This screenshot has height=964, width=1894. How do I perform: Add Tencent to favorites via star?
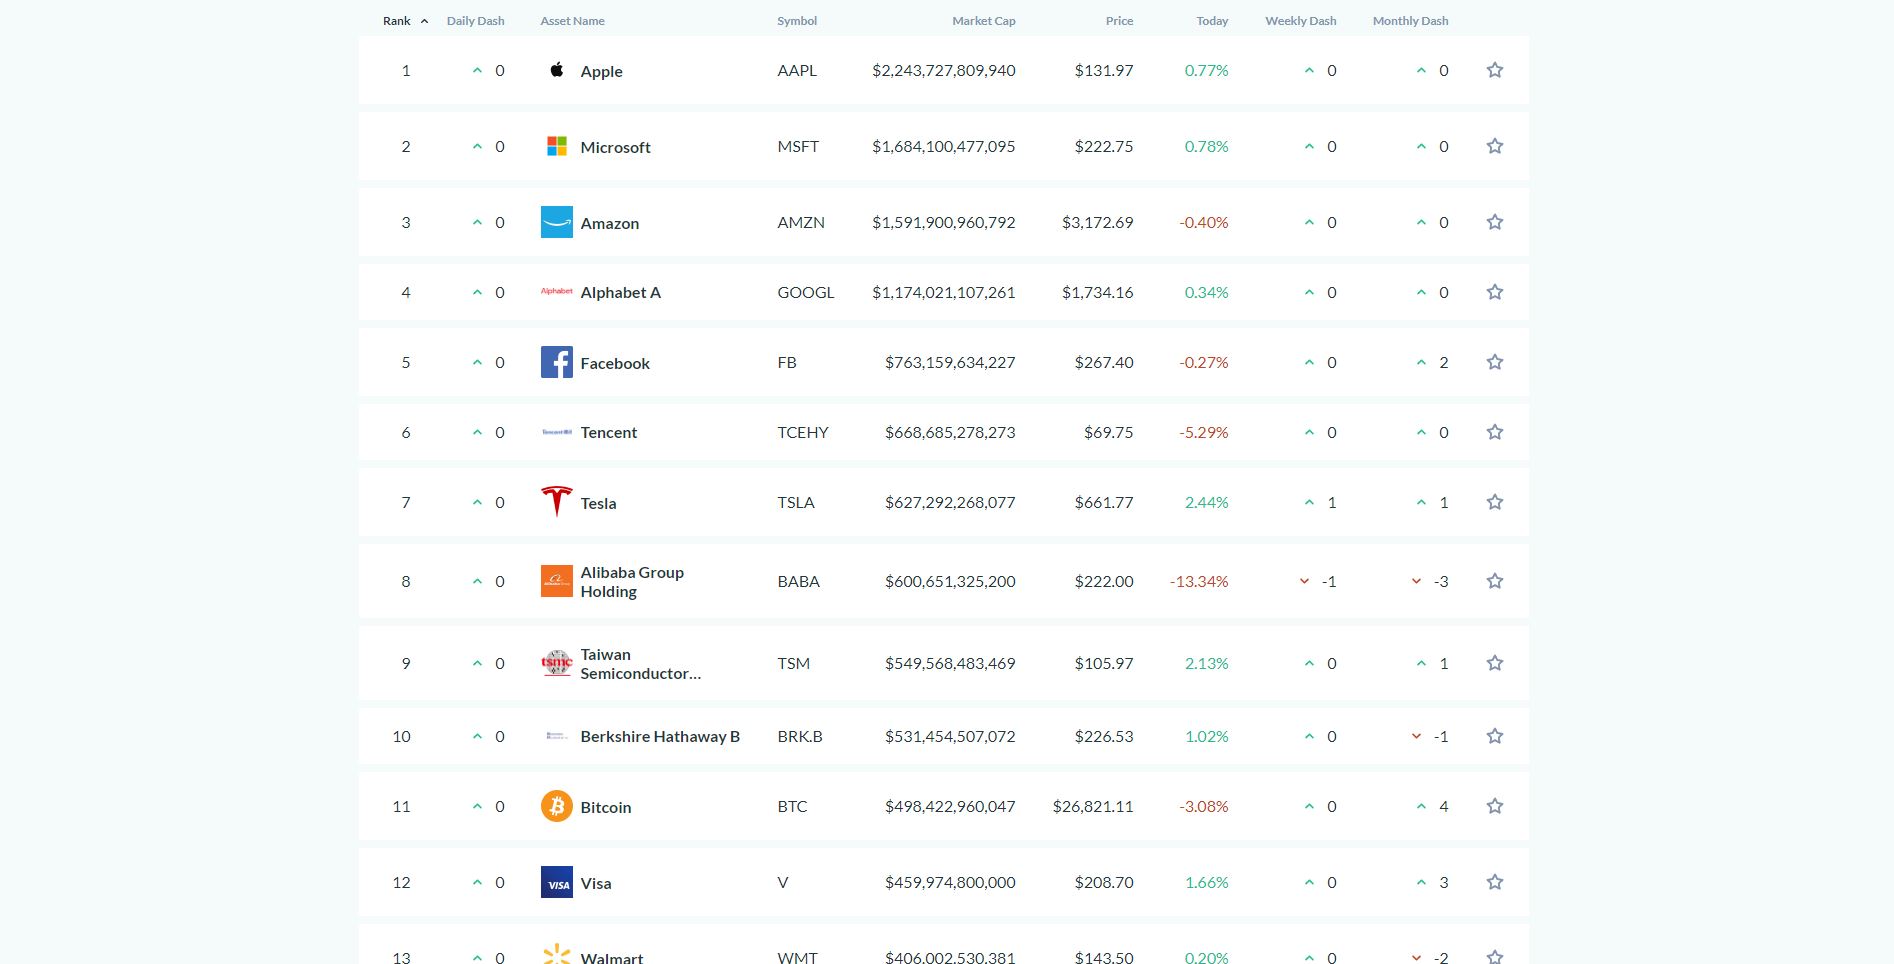coord(1495,432)
